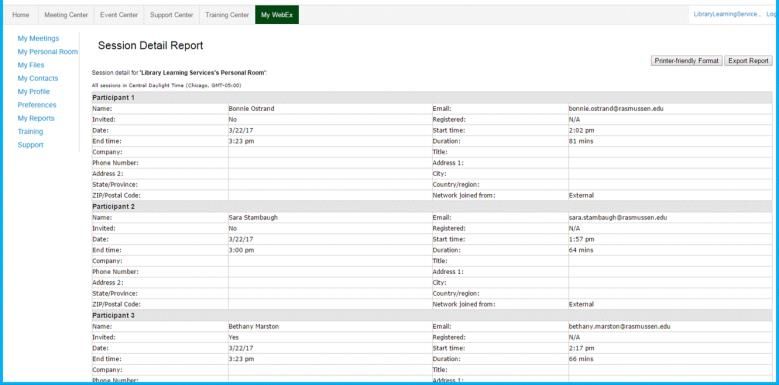Click Participant 1 External network value
The image size is (779, 385).
[581, 196]
